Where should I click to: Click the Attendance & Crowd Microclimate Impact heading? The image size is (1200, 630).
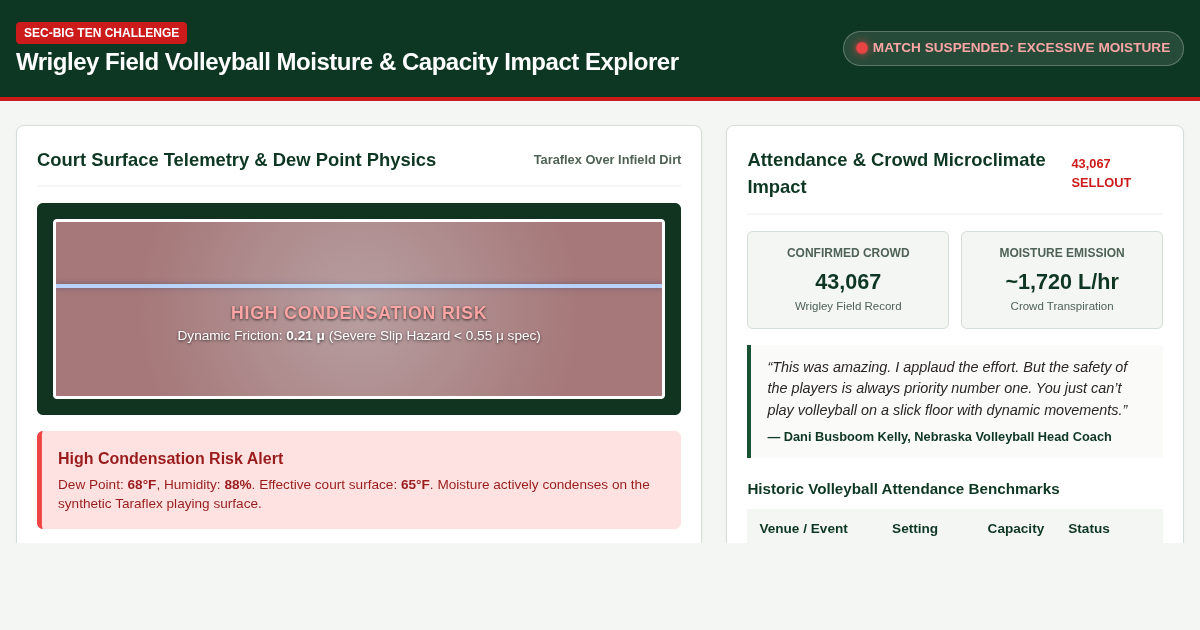896,173
